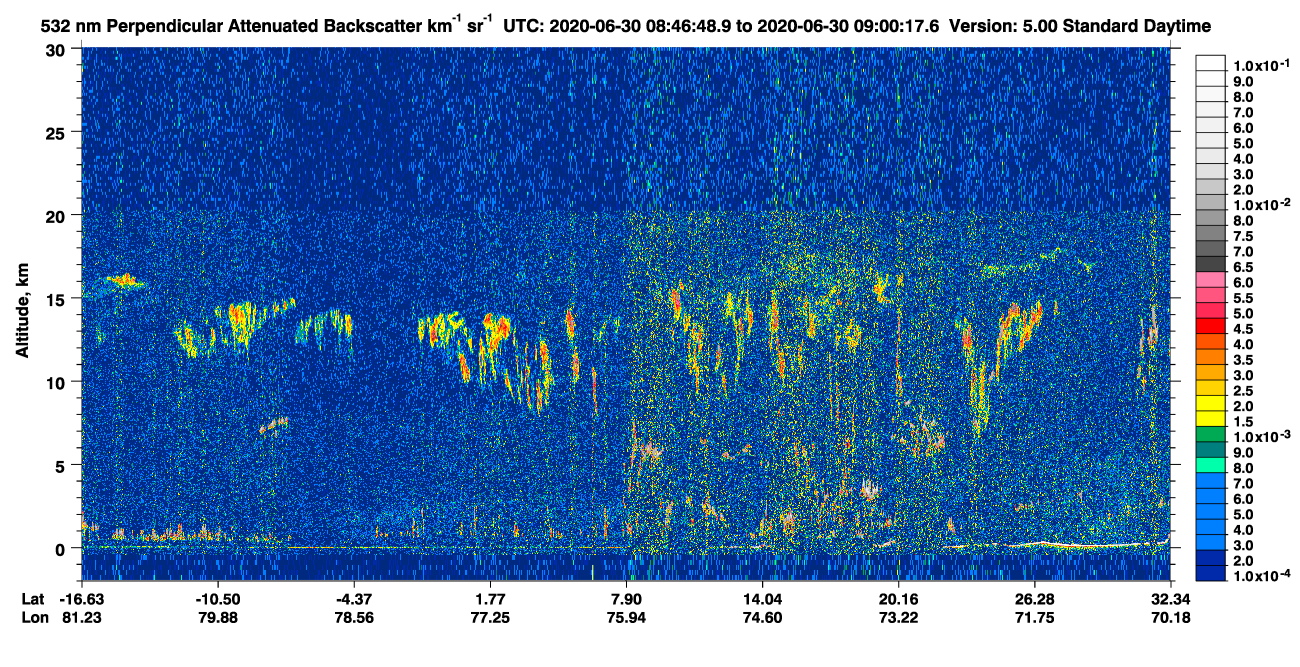
Task: Click longitude value 70.18
Action: click(x=1170, y=617)
